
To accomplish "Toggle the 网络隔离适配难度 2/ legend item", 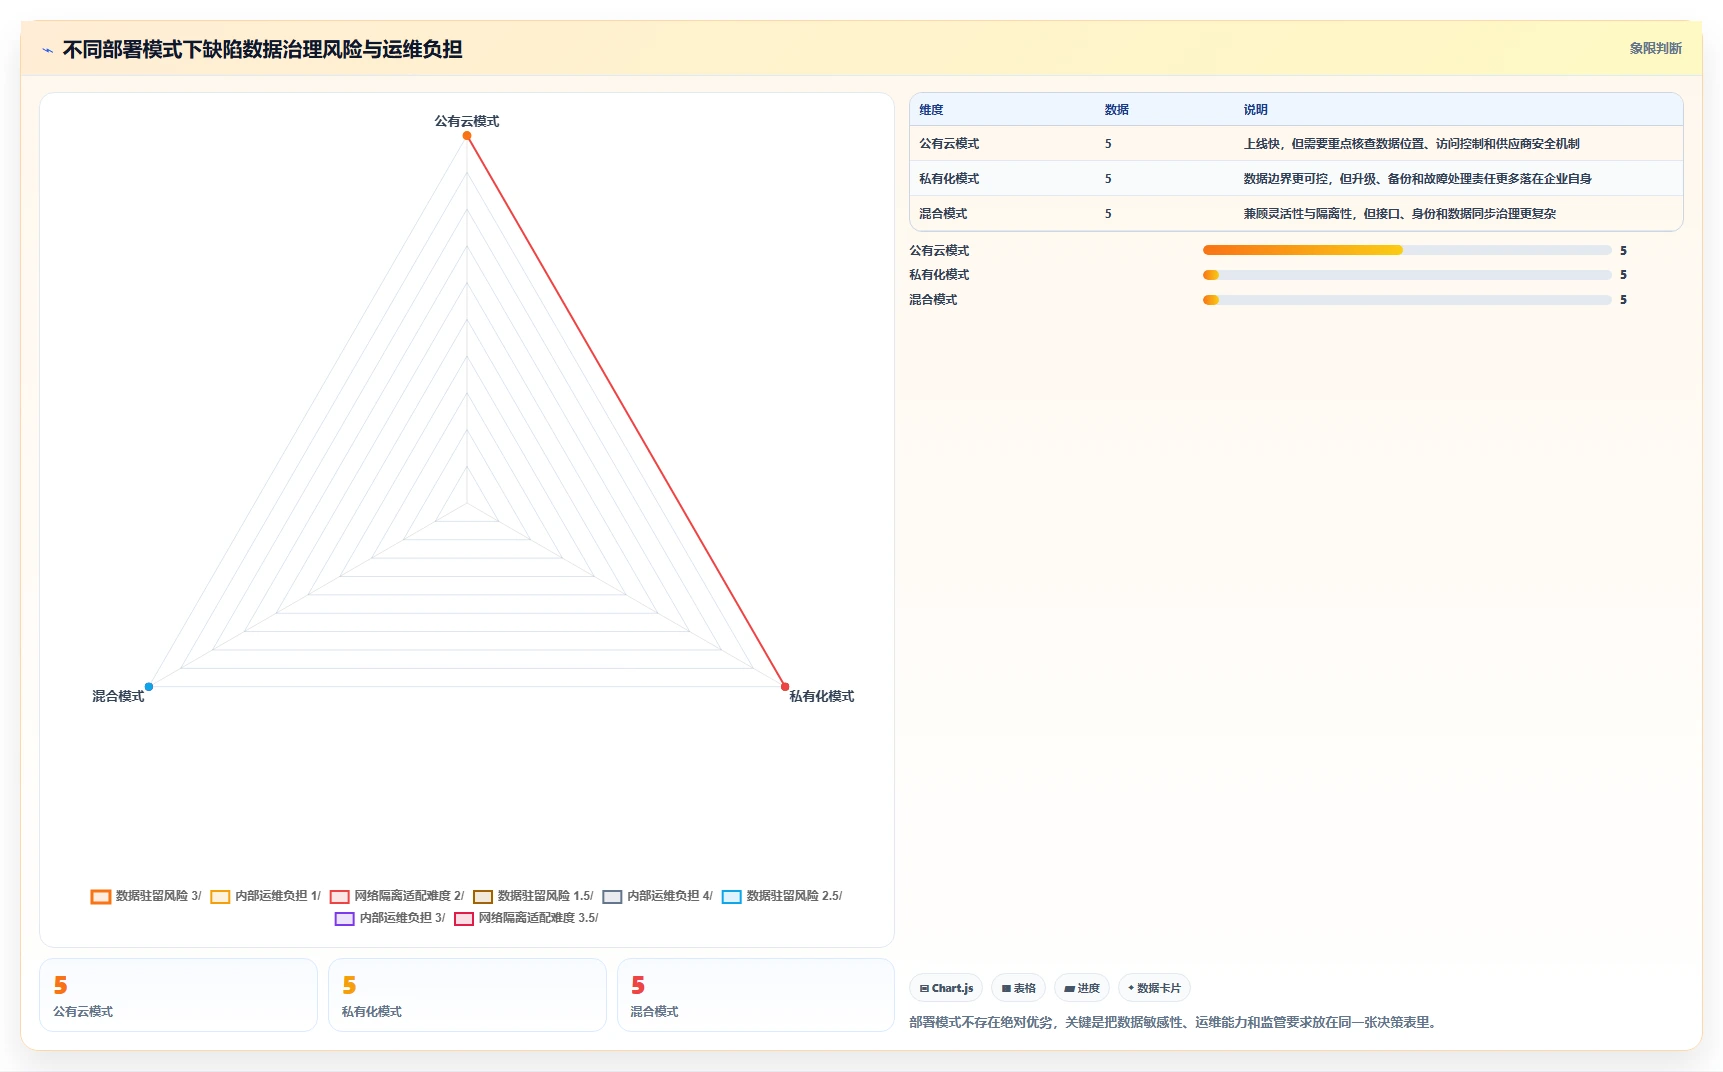I will coord(397,896).
